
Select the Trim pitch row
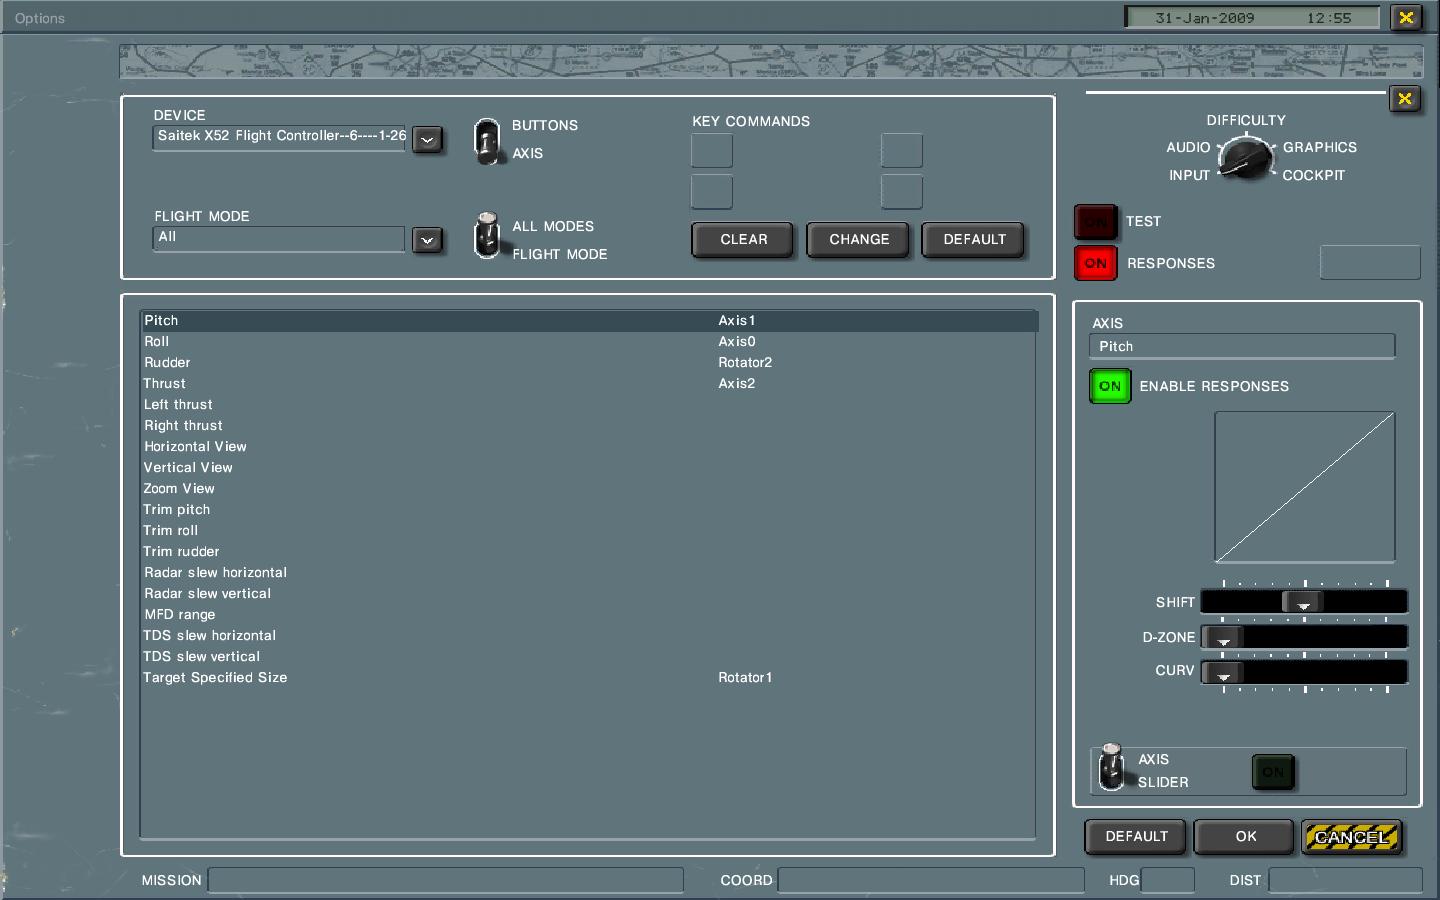[589, 510]
